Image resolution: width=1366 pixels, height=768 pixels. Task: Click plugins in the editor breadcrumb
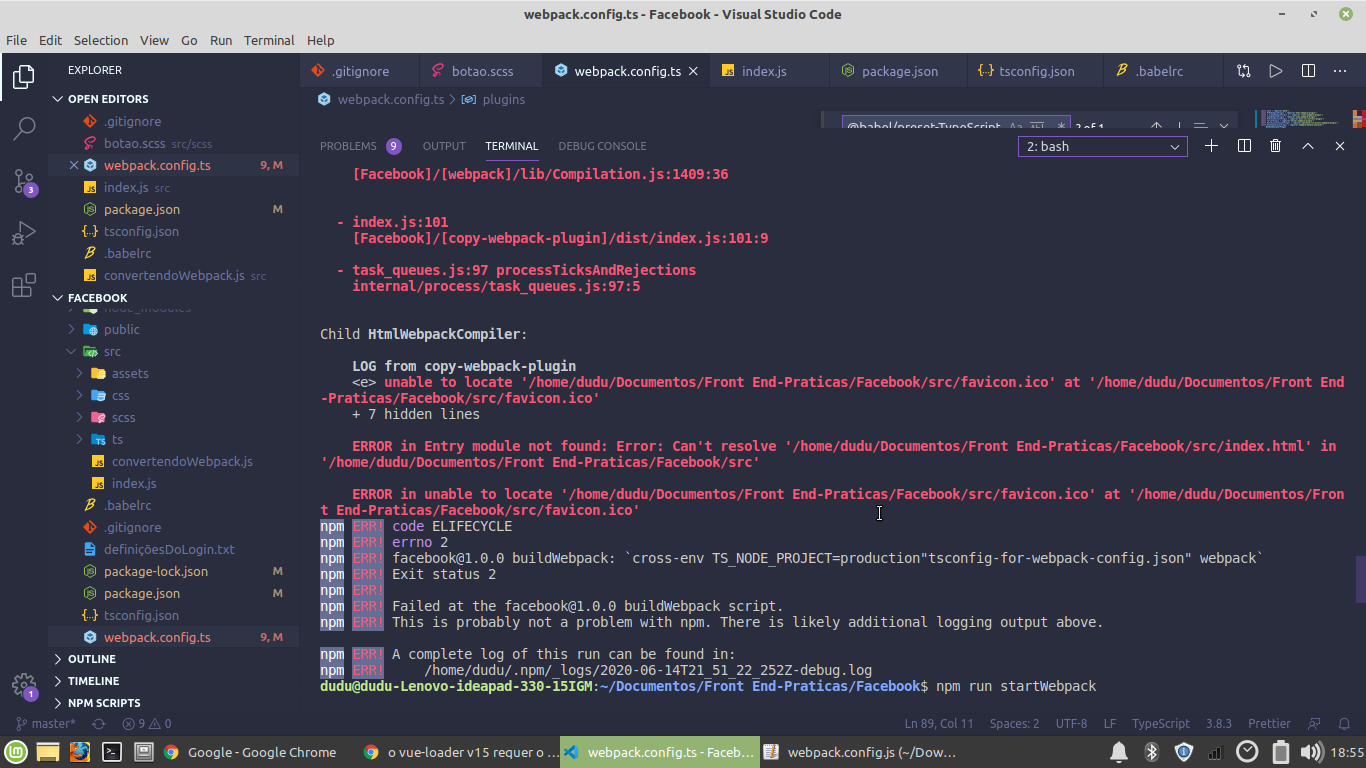503,99
